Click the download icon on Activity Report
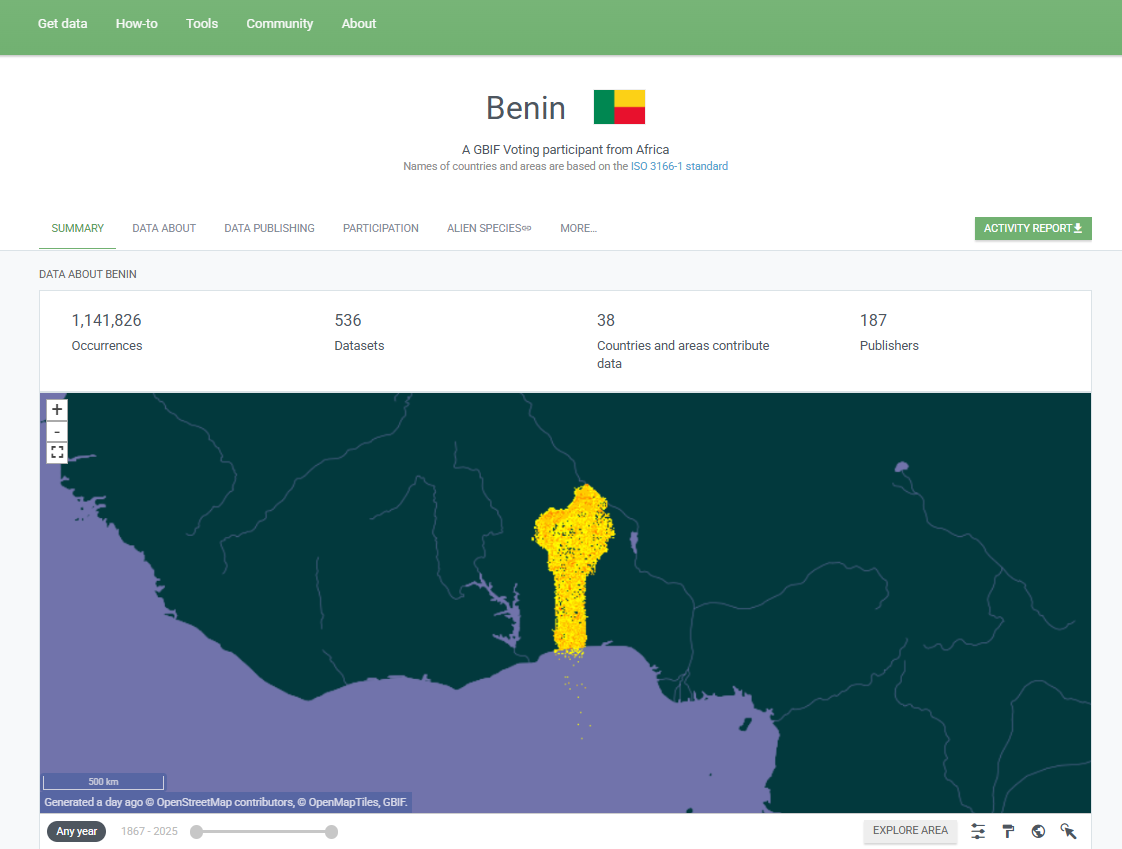This screenshot has height=849, width=1122. coord(1079,228)
